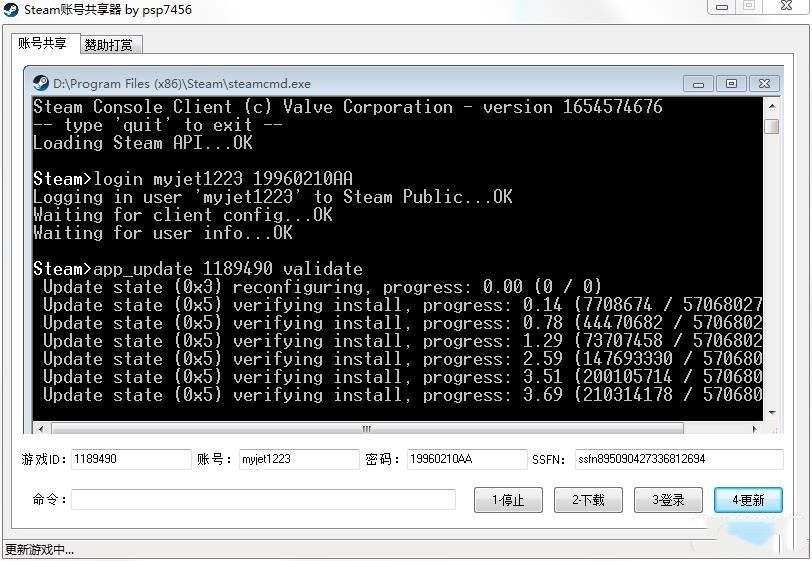
Task: Close the steamcmd.exe console window
Action: coord(764,84)
